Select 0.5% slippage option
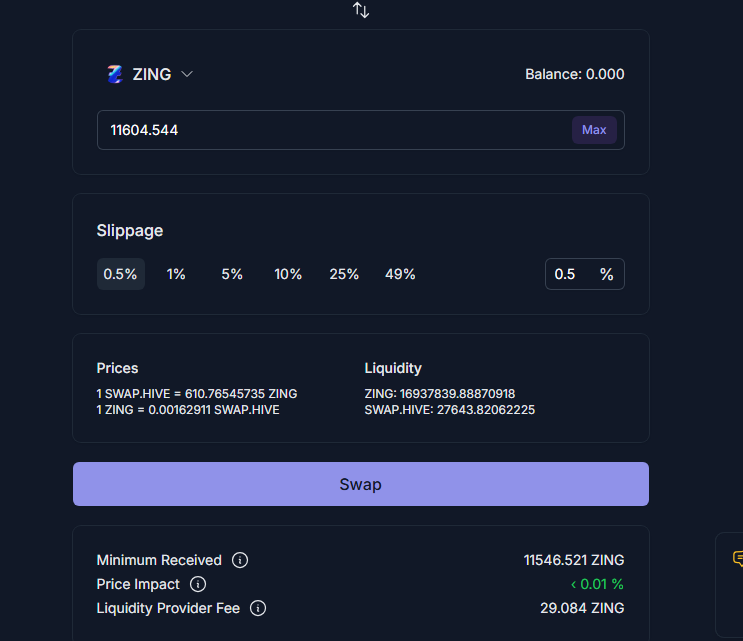Viewport: 743px width, 641px height. [x=120, y=274]
